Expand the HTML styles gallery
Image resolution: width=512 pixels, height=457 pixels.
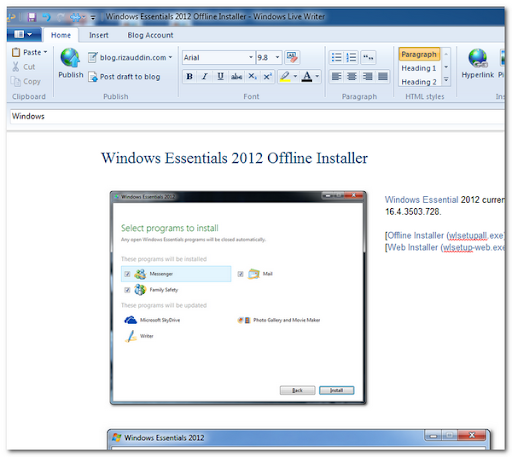[446, 80]
